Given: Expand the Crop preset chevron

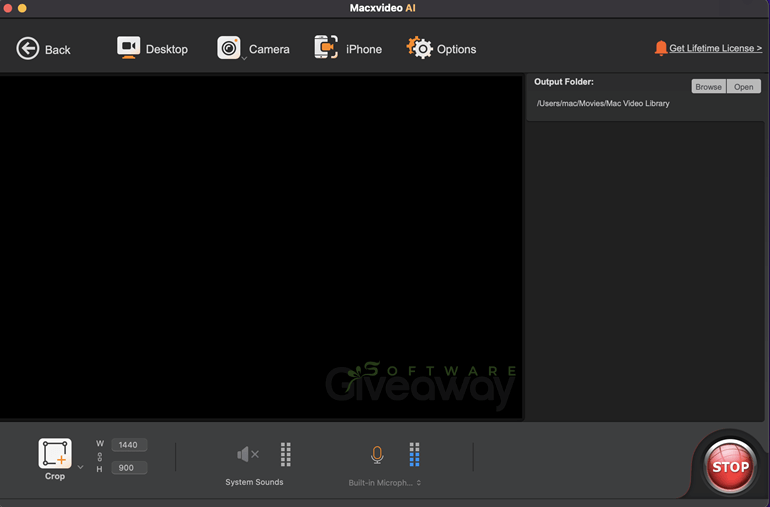Looking at the screenshot, I should click(x=81, y=467).
